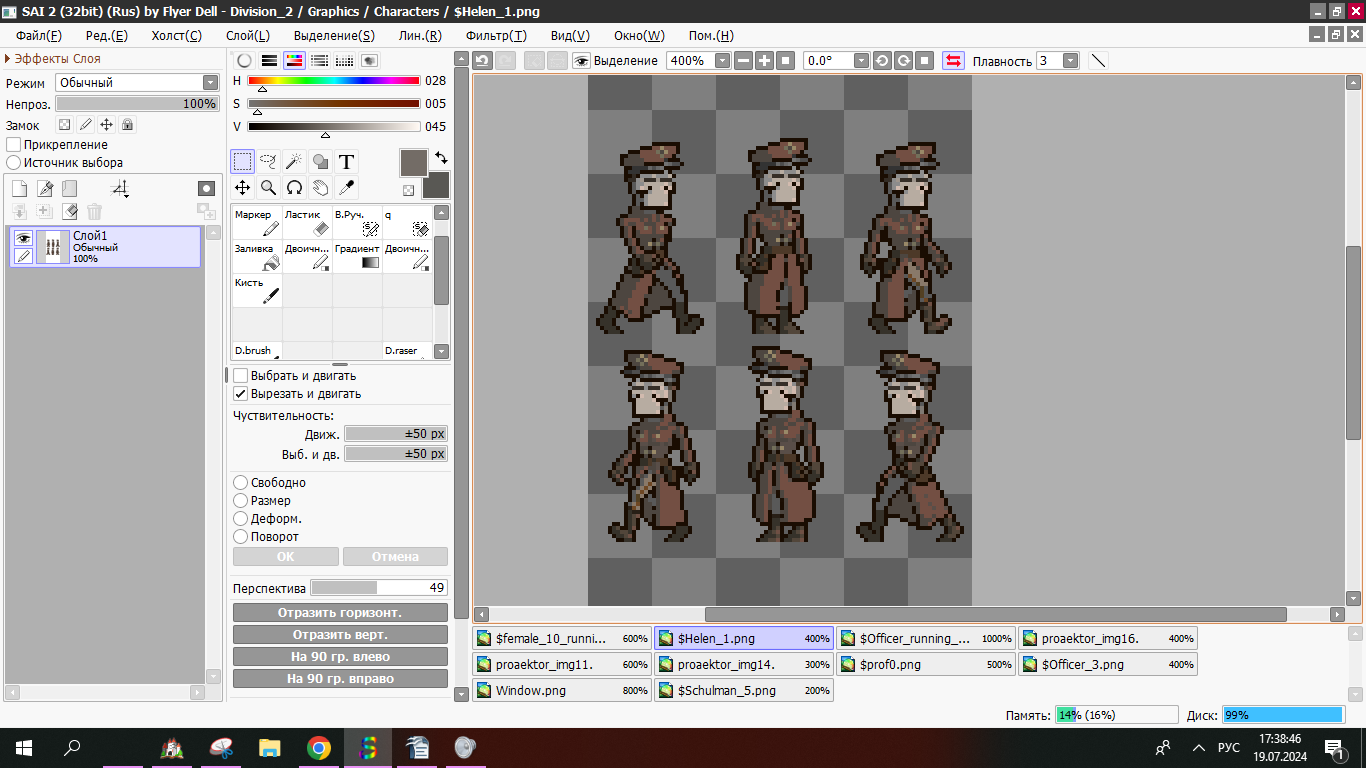Select the Деформ. radio option
The width and height of the screenshot is (1366, 768).
click(241, 519)
